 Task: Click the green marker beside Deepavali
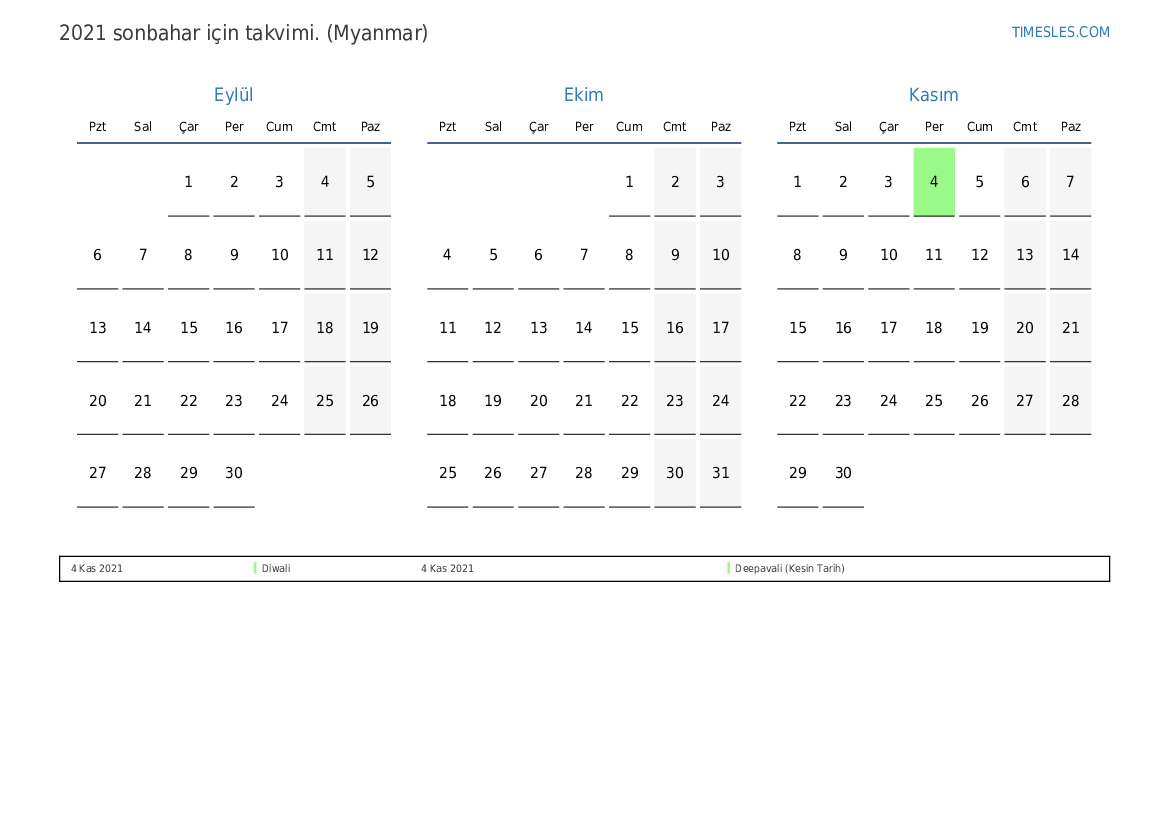[728, 568]
